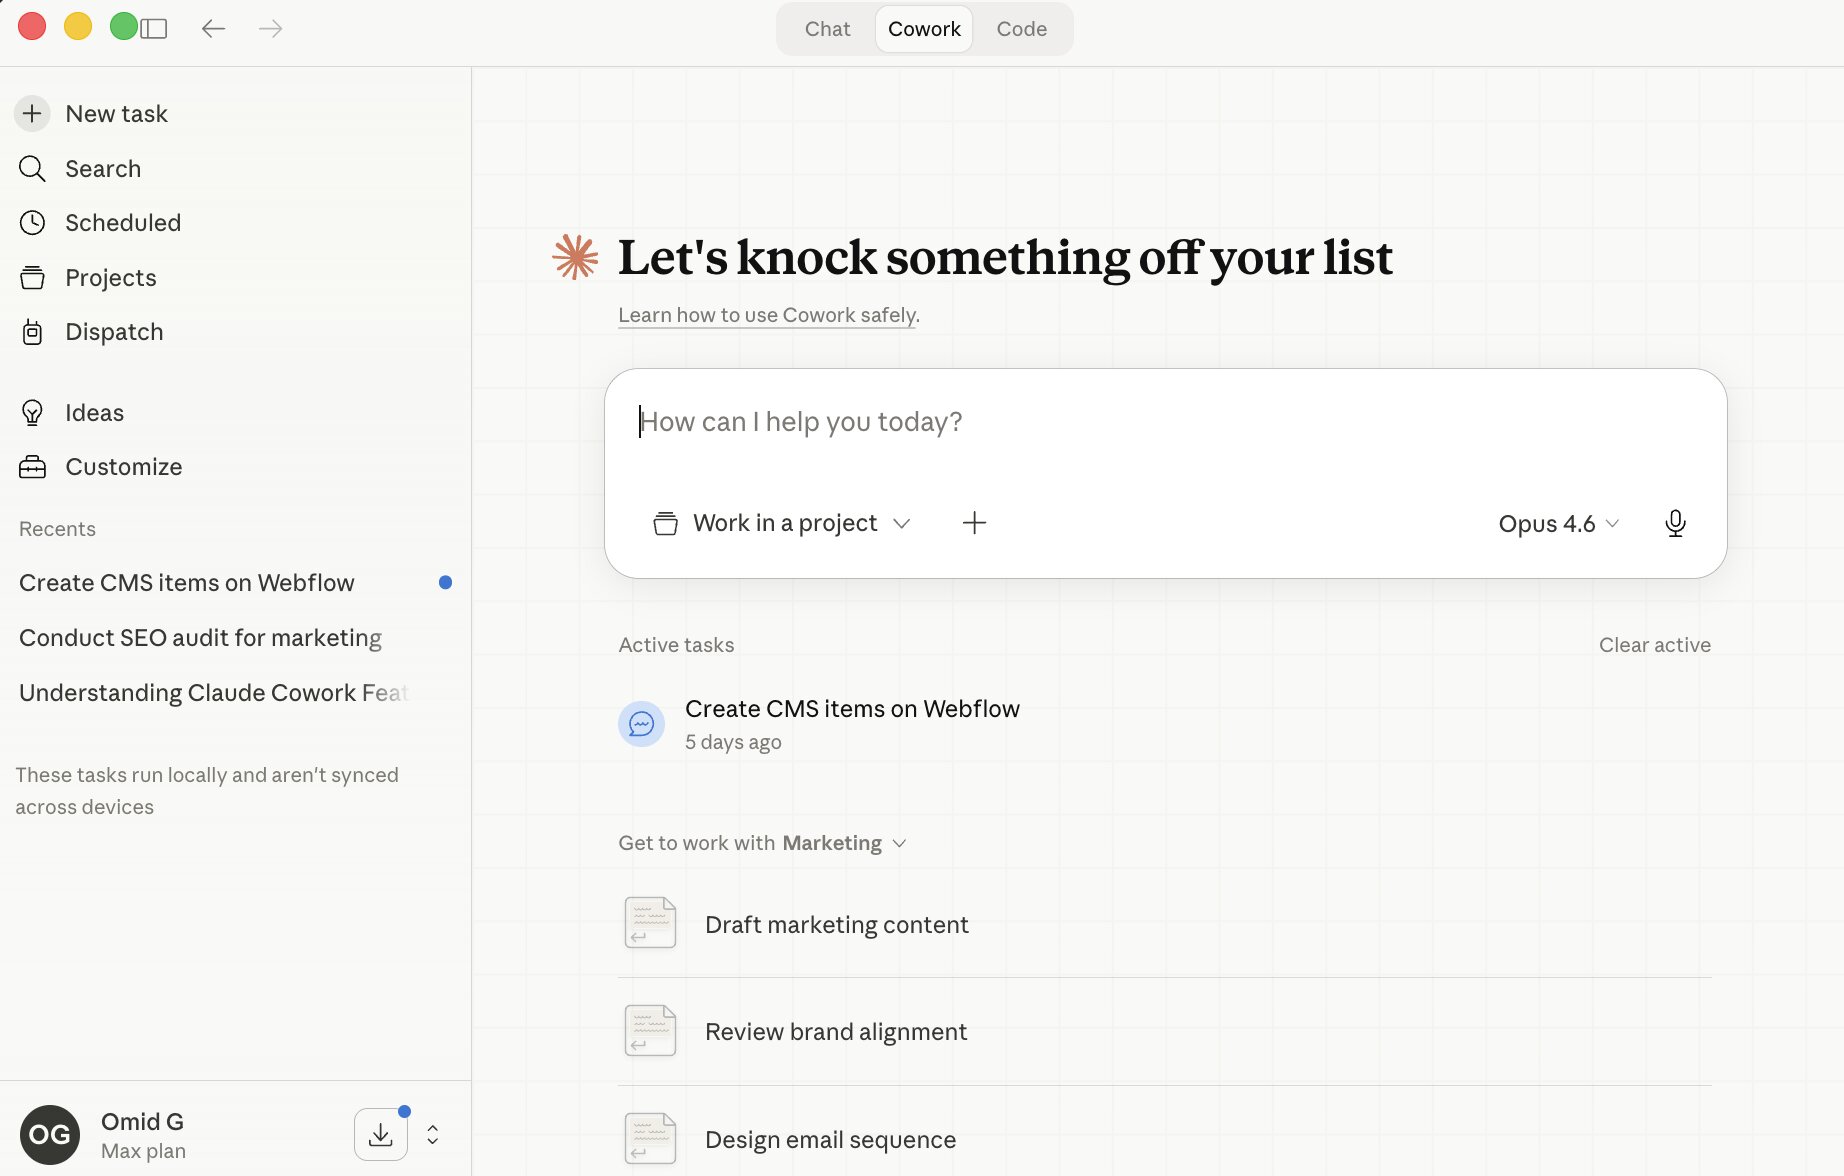Image resolution: width=1844 pixels, height=1176 pixels.
Task: Click the Draft marketing content document icon
Action: click(650, 923)
